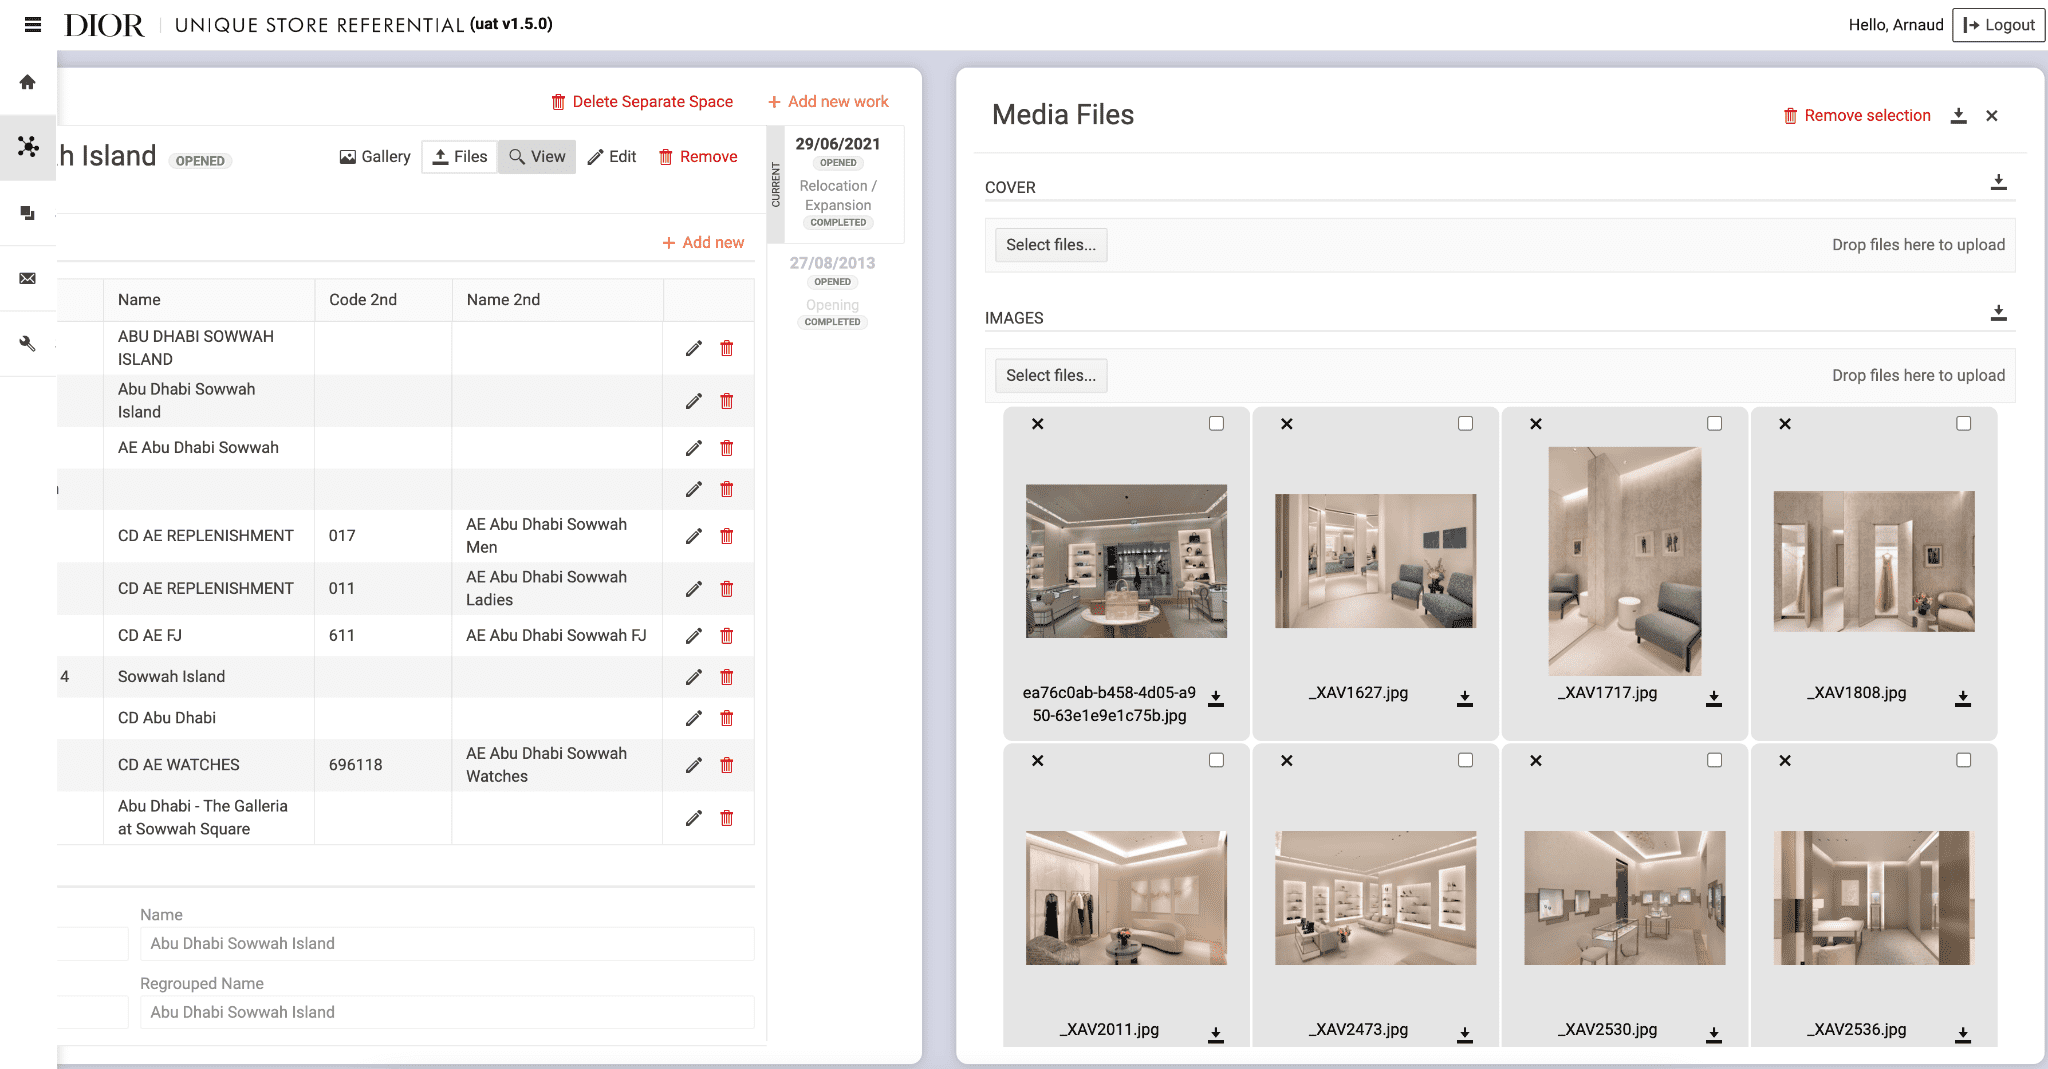Check the ea76c0ab image checkbox
The width and height of the screenshot is (2048, 1069).
(1216, 424)
